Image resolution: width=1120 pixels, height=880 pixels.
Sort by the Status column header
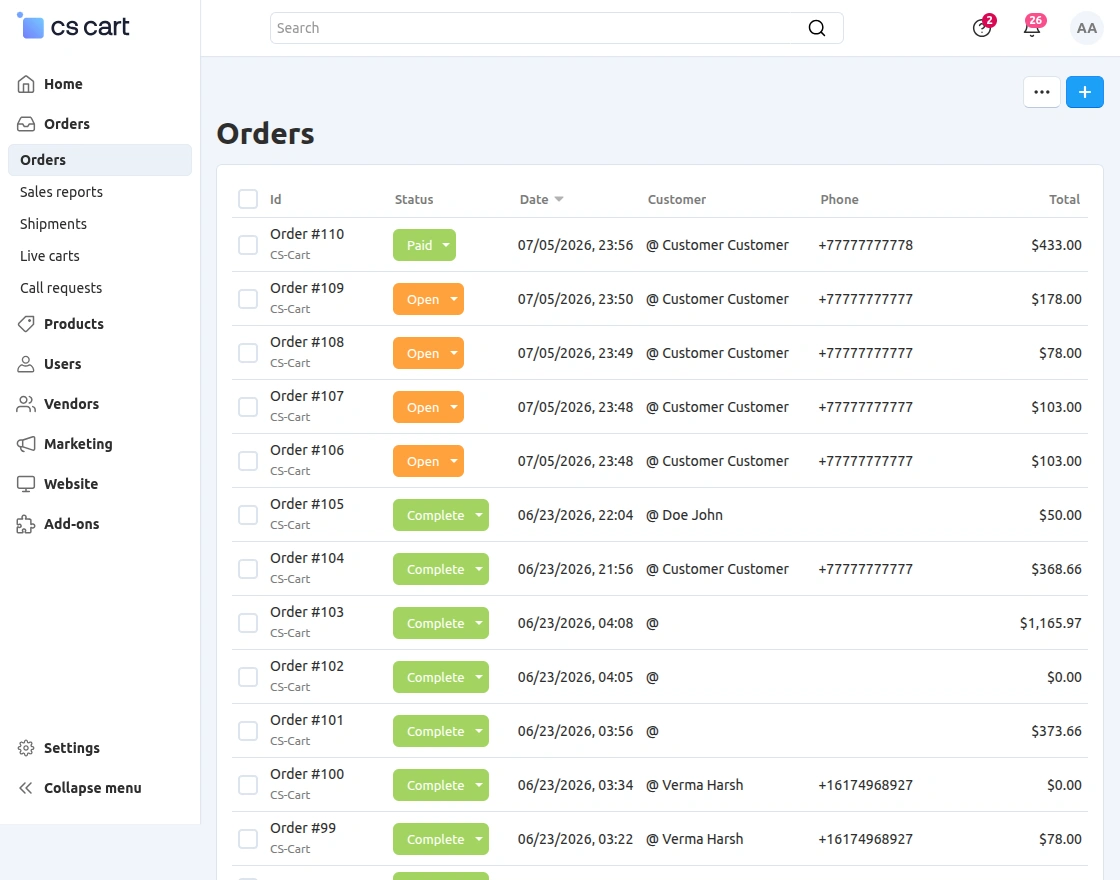pyautogui.click(x=414, y=199)
